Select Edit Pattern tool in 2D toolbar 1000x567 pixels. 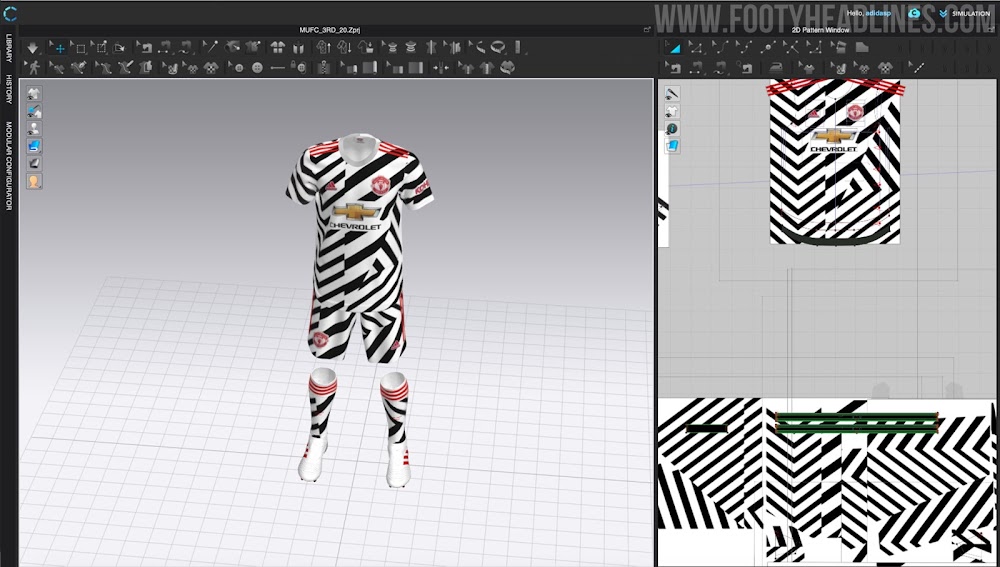click(x=697, y=48)
